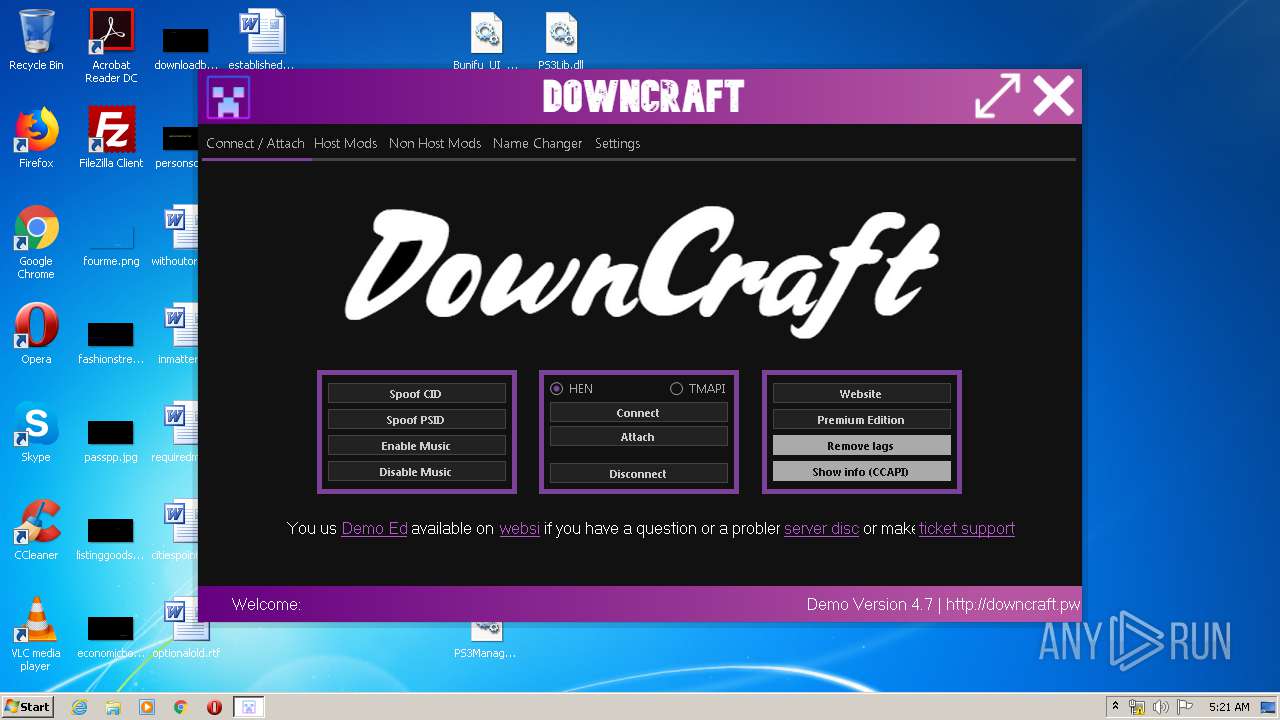Close DownCraft with the X icon

pyautogui.click(x=1053, y=97)
